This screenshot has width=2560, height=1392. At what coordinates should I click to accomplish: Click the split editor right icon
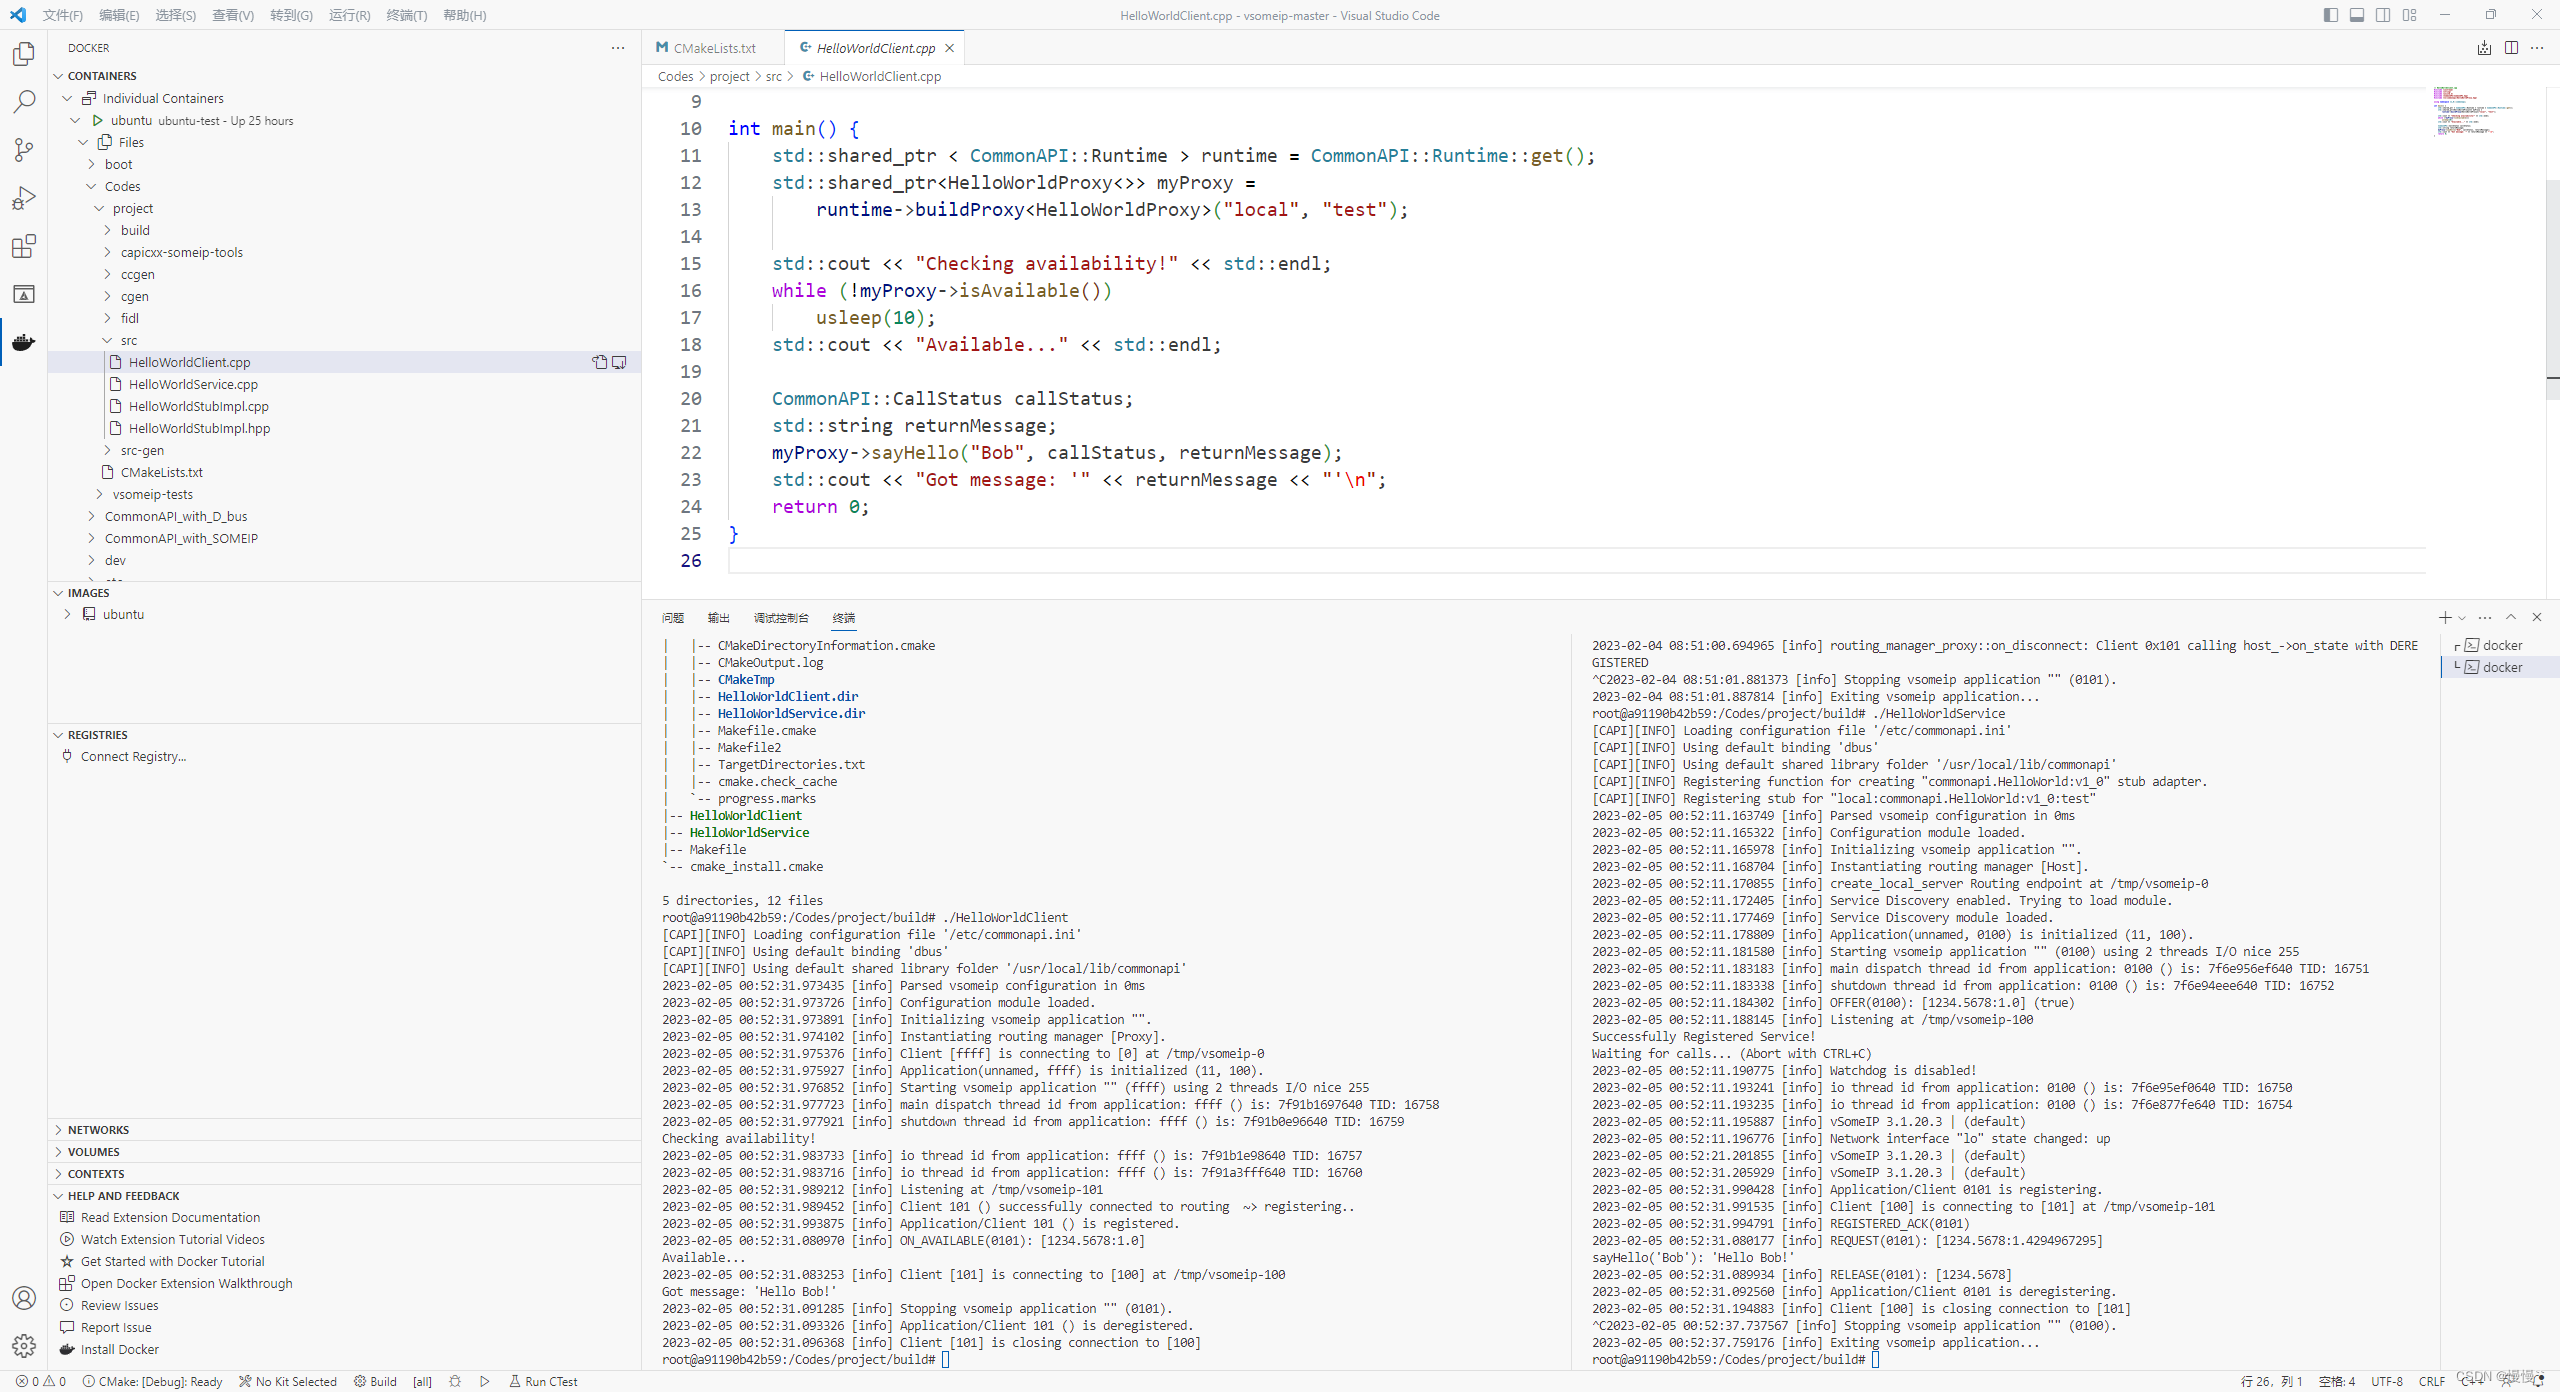point(2511,48)
